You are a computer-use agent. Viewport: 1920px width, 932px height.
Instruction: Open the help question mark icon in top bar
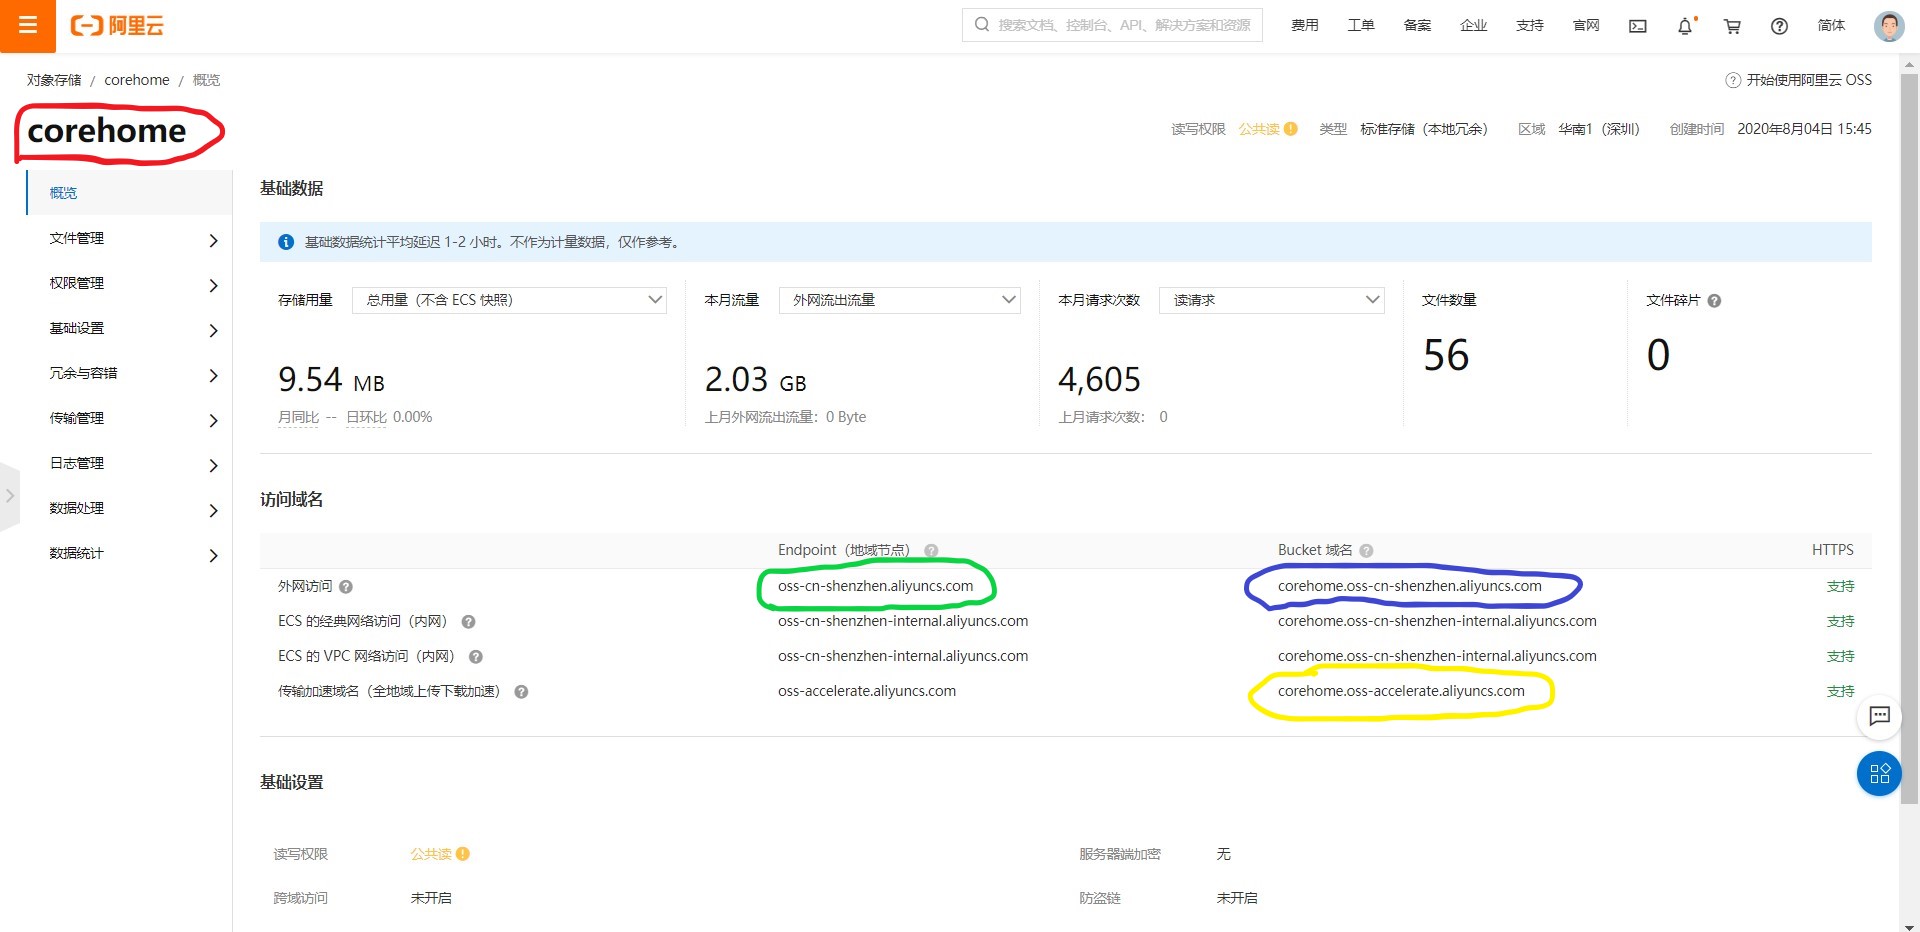tap(1779, 27)
